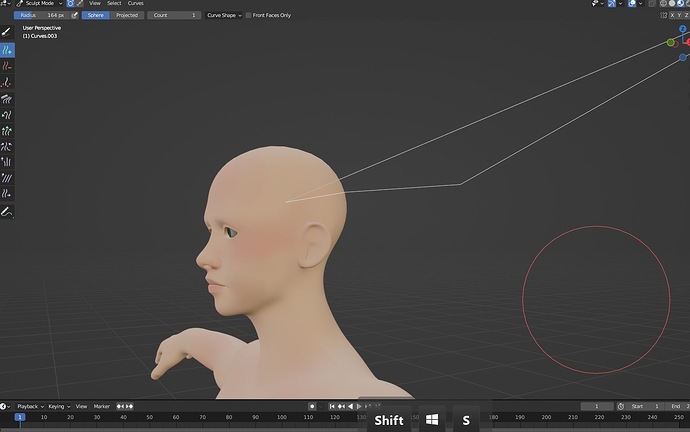Switch to material preview shading
The height and width of the screenshot is (432, 690).
(x=680, y=4)
